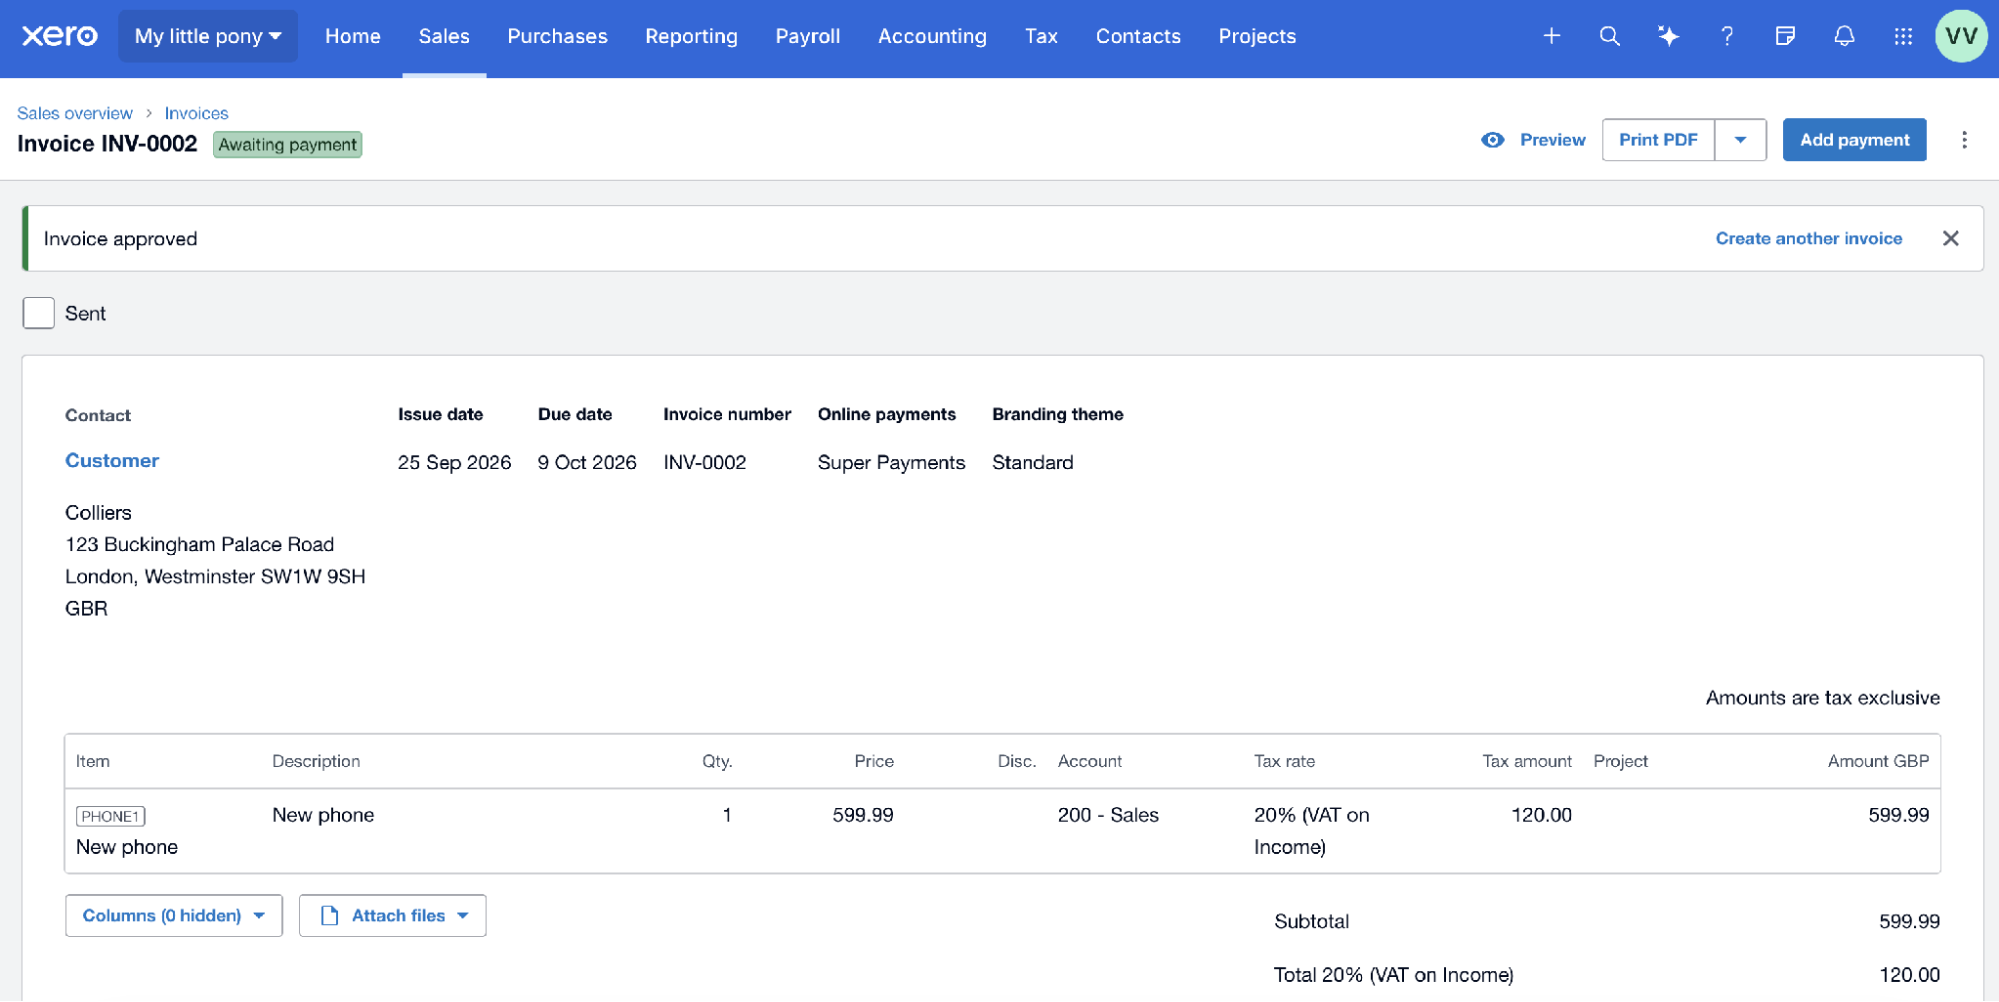The height and width of the screenshot is (1002, 1999).
Task: Open the notes checklist icon in header
Action: [x=1785, y=36]
